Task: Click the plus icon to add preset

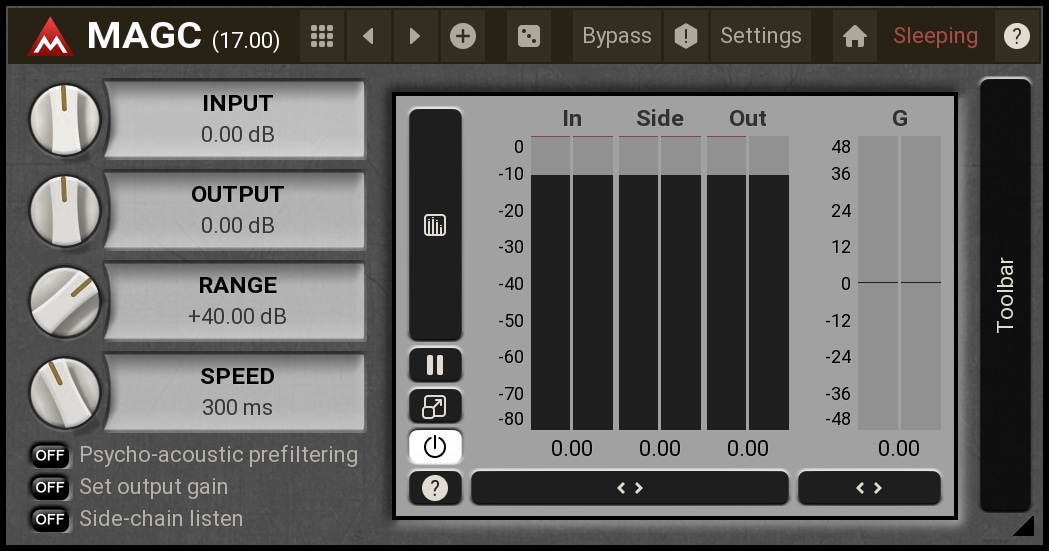Action: [x=462, y=37]
